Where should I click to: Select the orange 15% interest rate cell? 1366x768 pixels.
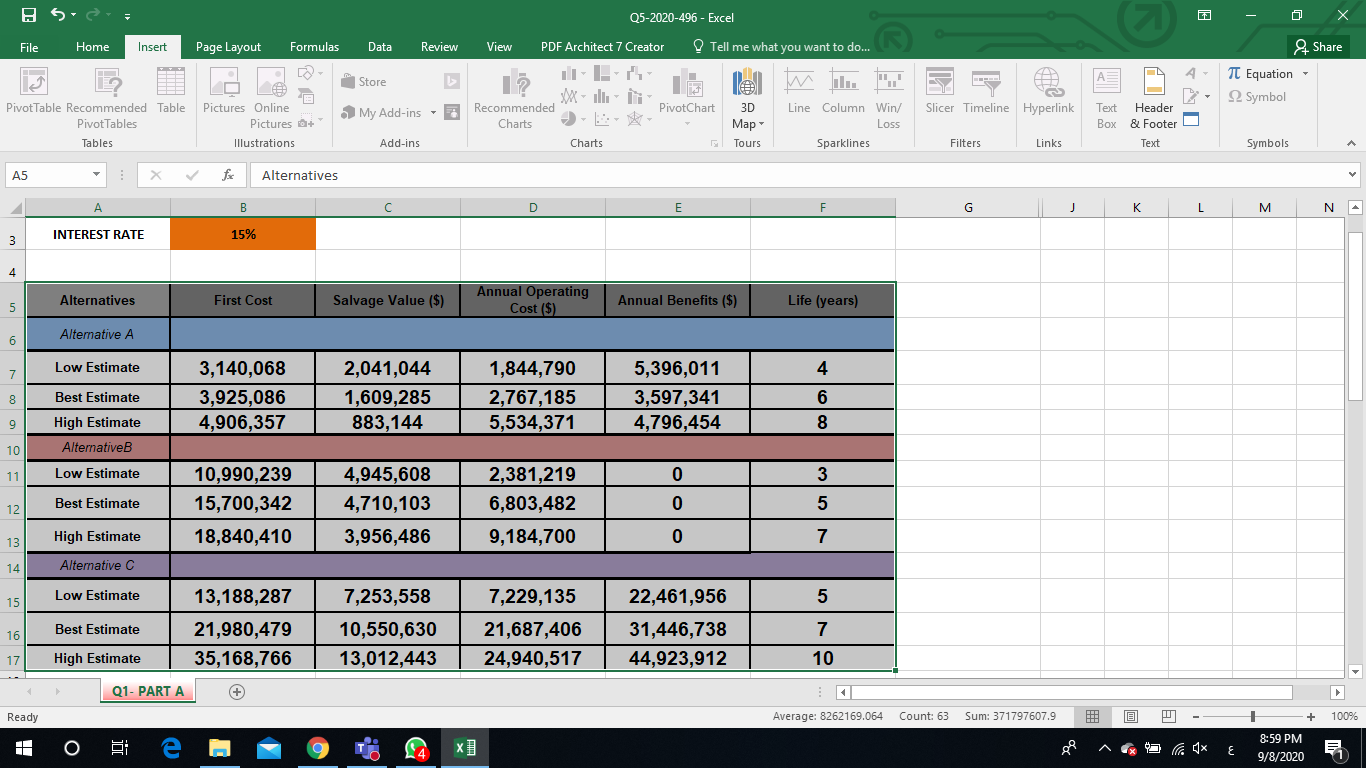click(243, 234)
